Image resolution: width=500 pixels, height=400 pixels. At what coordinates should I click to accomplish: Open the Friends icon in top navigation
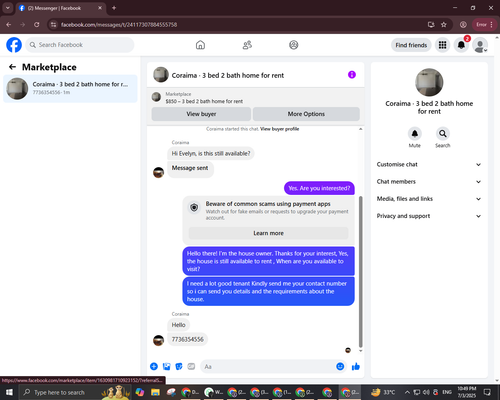click(247, 45)
